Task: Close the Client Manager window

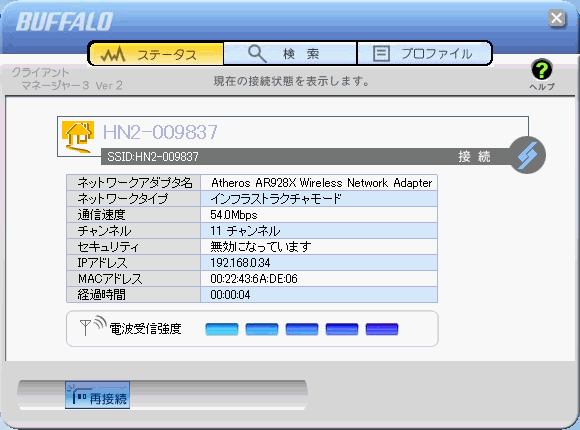Action: point(557,18)
